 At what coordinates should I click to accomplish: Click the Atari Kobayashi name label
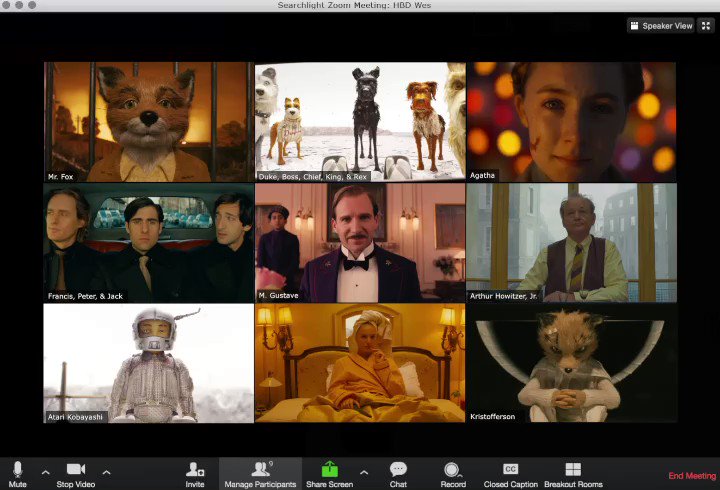(75, 417)
